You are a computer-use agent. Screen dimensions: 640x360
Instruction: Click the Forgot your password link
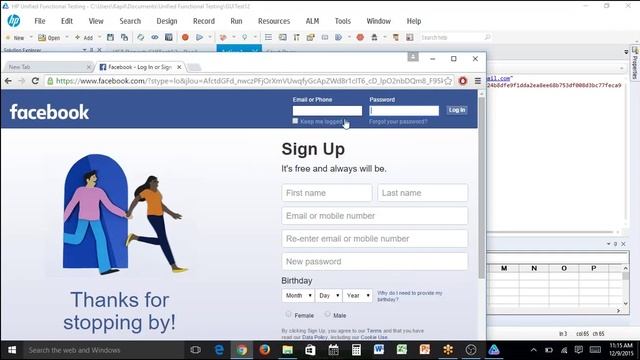(x=398, y=122)
